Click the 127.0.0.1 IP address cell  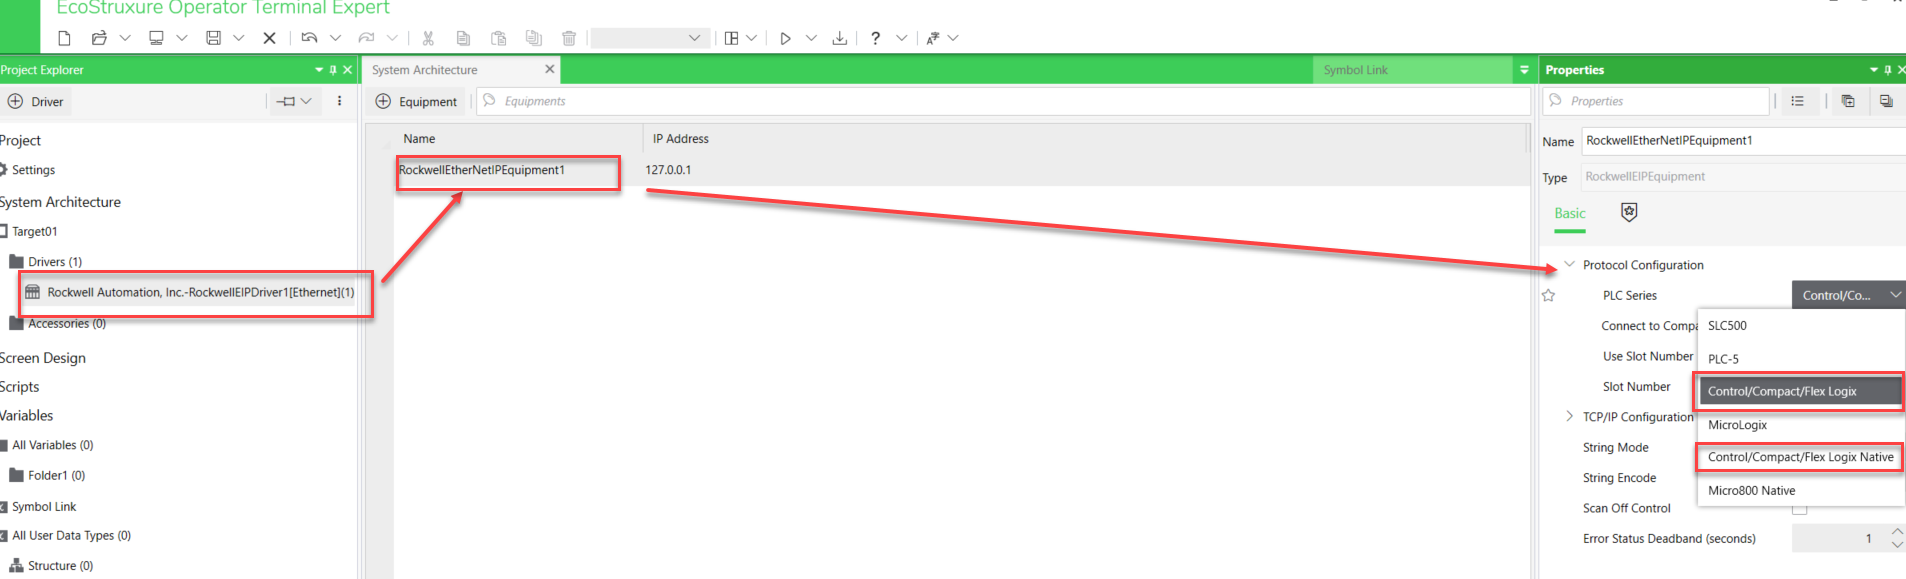pyautogui.click(x=668, y=170)
